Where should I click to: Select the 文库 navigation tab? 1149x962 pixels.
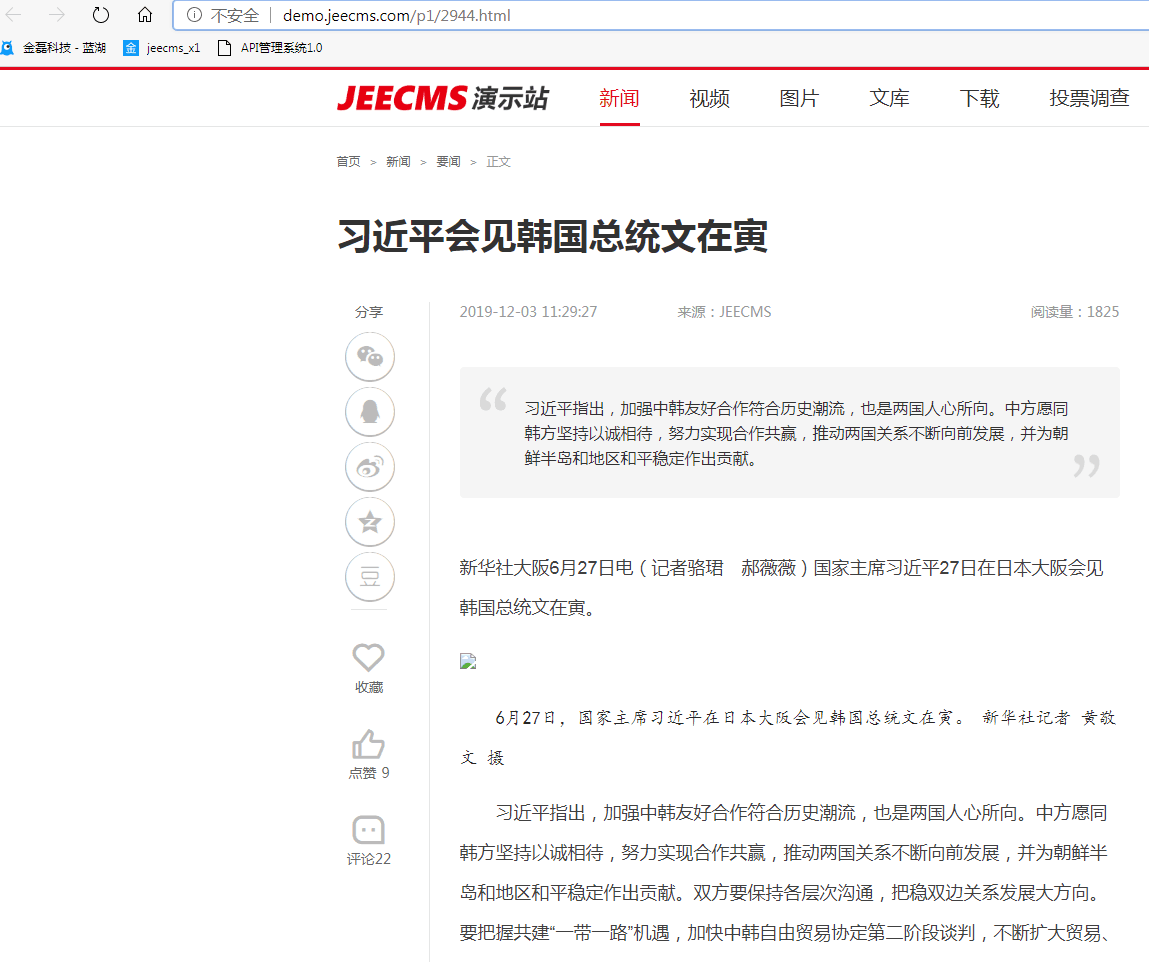tap(889, 98)
